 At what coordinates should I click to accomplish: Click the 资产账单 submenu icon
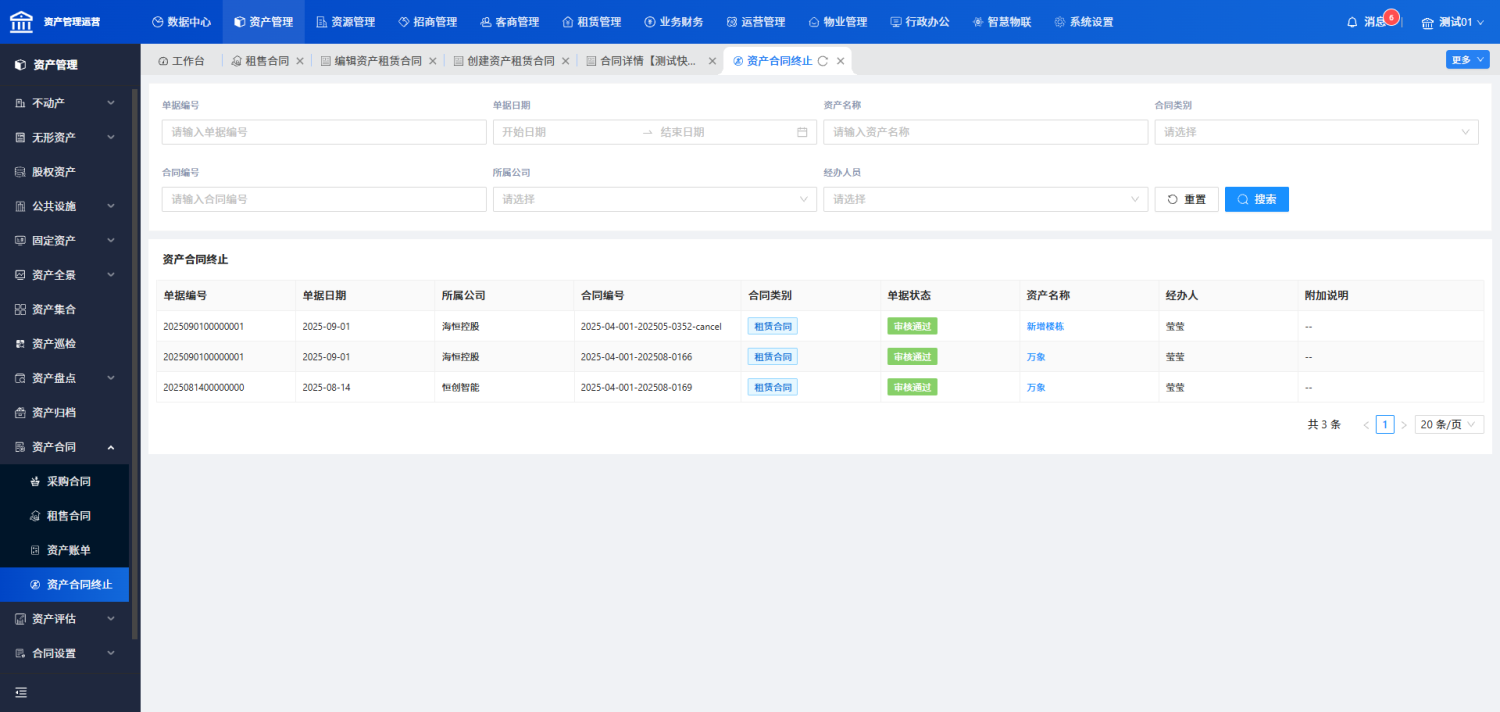pyautogui.click(x=36, y=550)
